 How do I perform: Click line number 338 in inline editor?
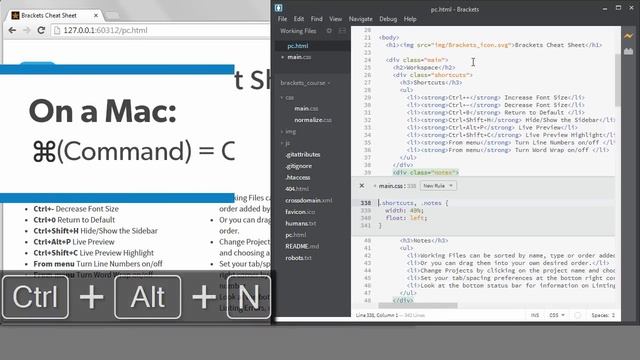click(366, 203)
